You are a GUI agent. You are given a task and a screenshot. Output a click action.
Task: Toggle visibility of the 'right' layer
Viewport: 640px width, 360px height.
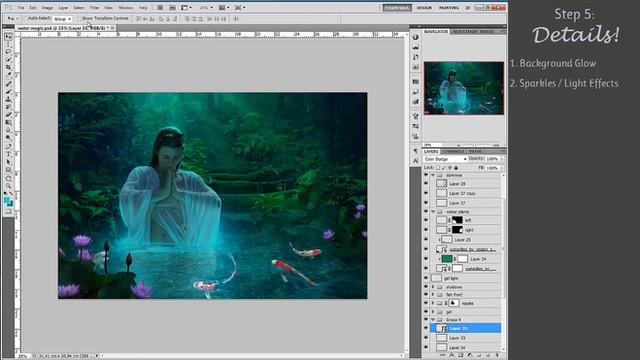(426, 230)
